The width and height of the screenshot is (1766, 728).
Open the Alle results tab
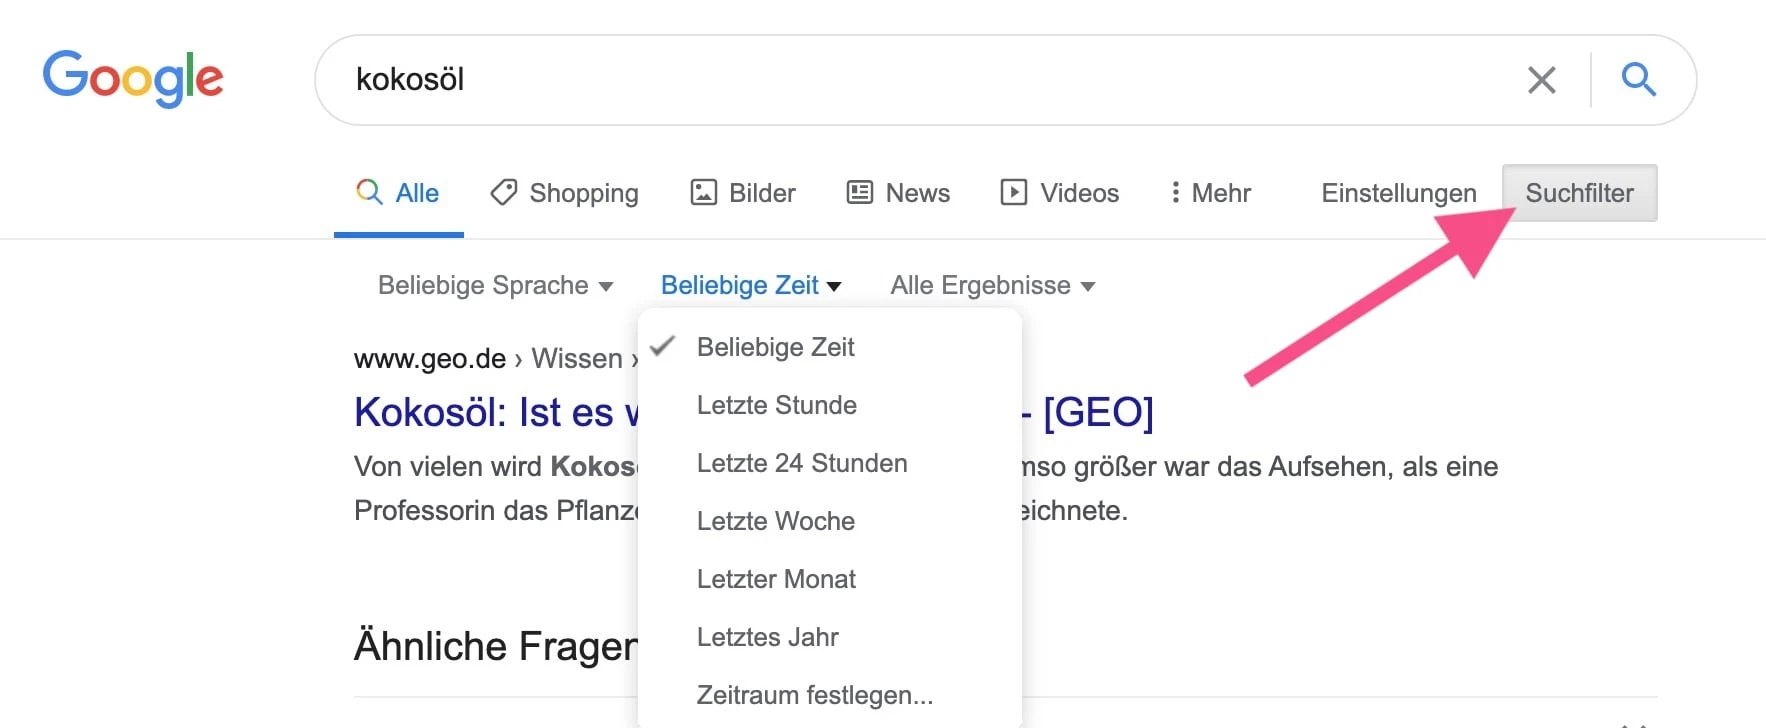(x=398, y=193)
